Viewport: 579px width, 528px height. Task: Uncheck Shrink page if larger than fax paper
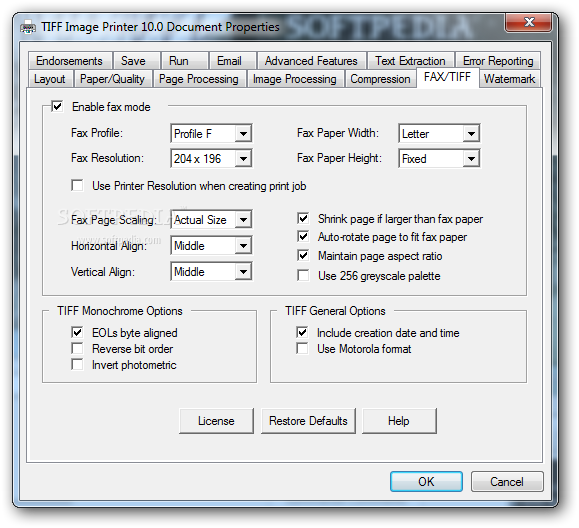[303, 219]
